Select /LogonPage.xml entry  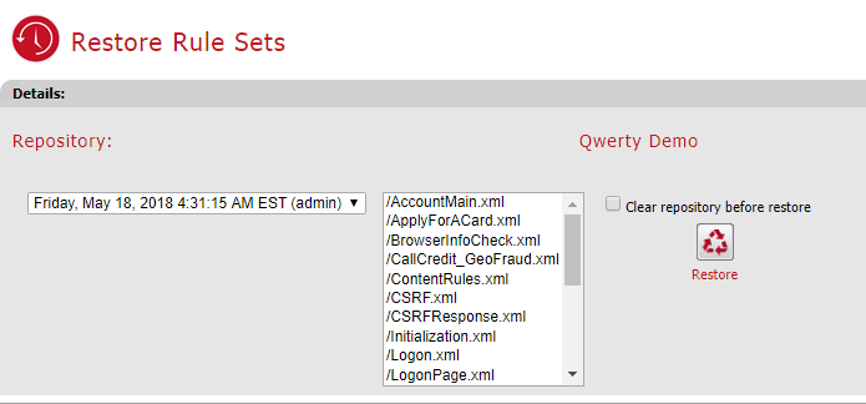[440, 375]
